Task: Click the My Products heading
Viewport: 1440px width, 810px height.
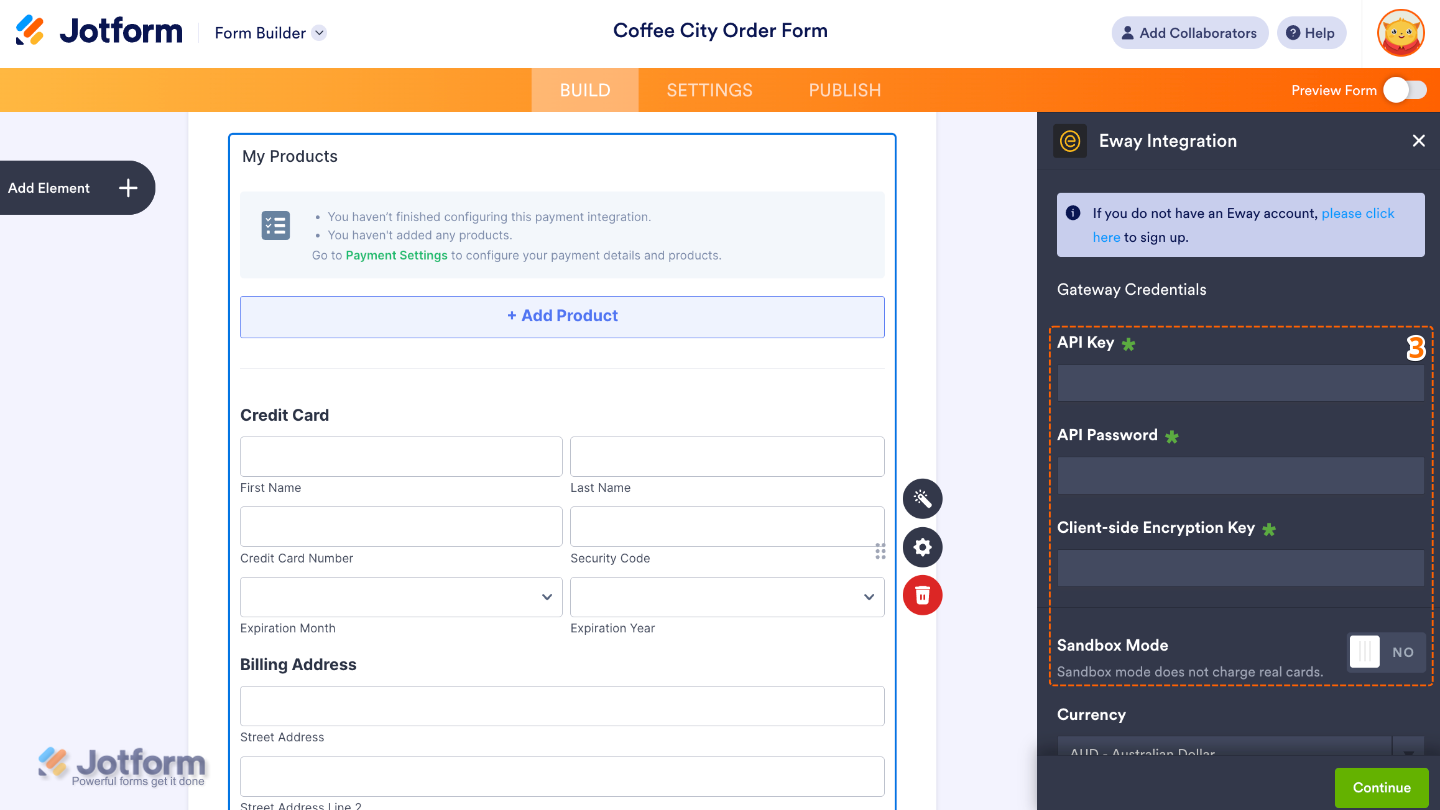Action: point(290,156)
